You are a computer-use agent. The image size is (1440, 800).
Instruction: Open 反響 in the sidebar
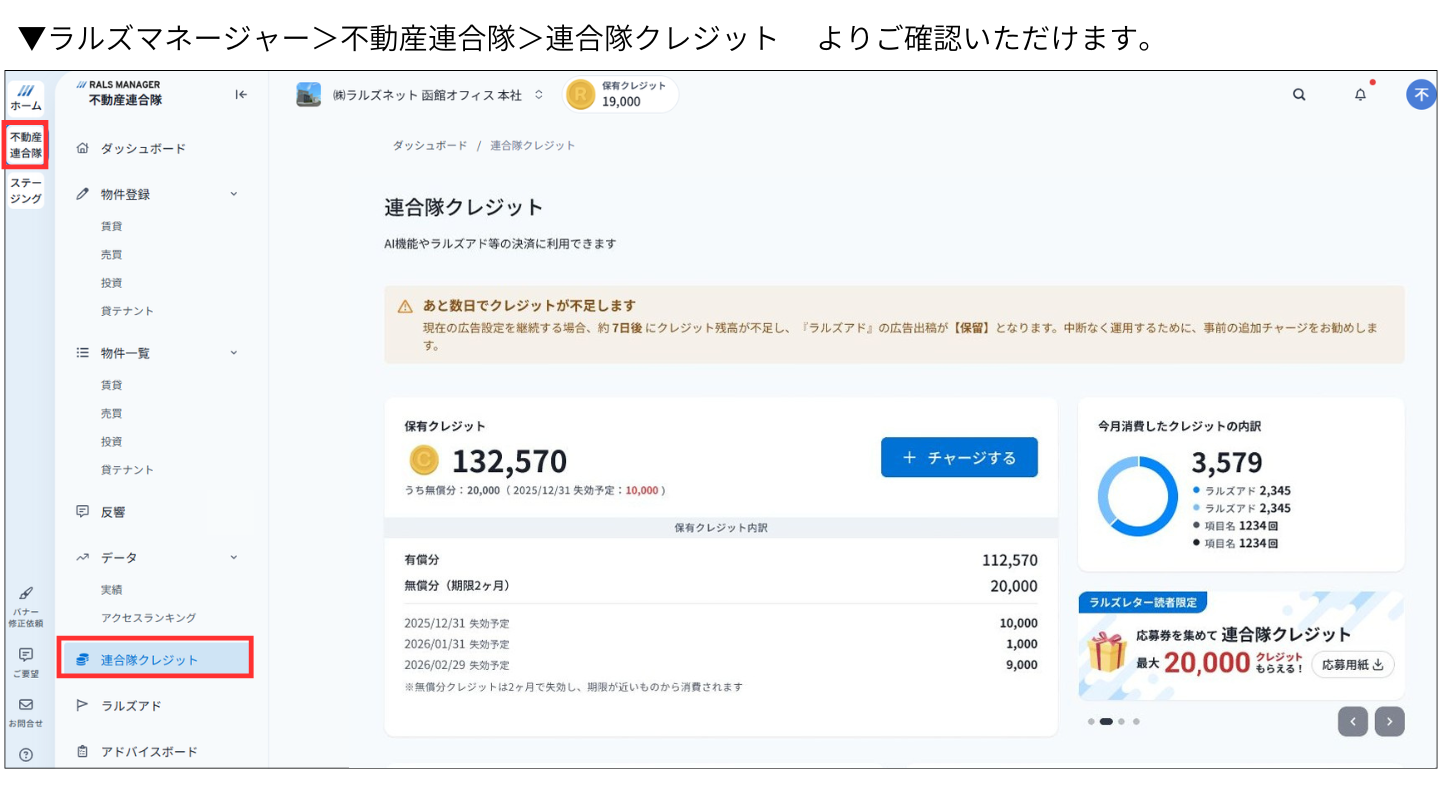[x=113, y=512]
